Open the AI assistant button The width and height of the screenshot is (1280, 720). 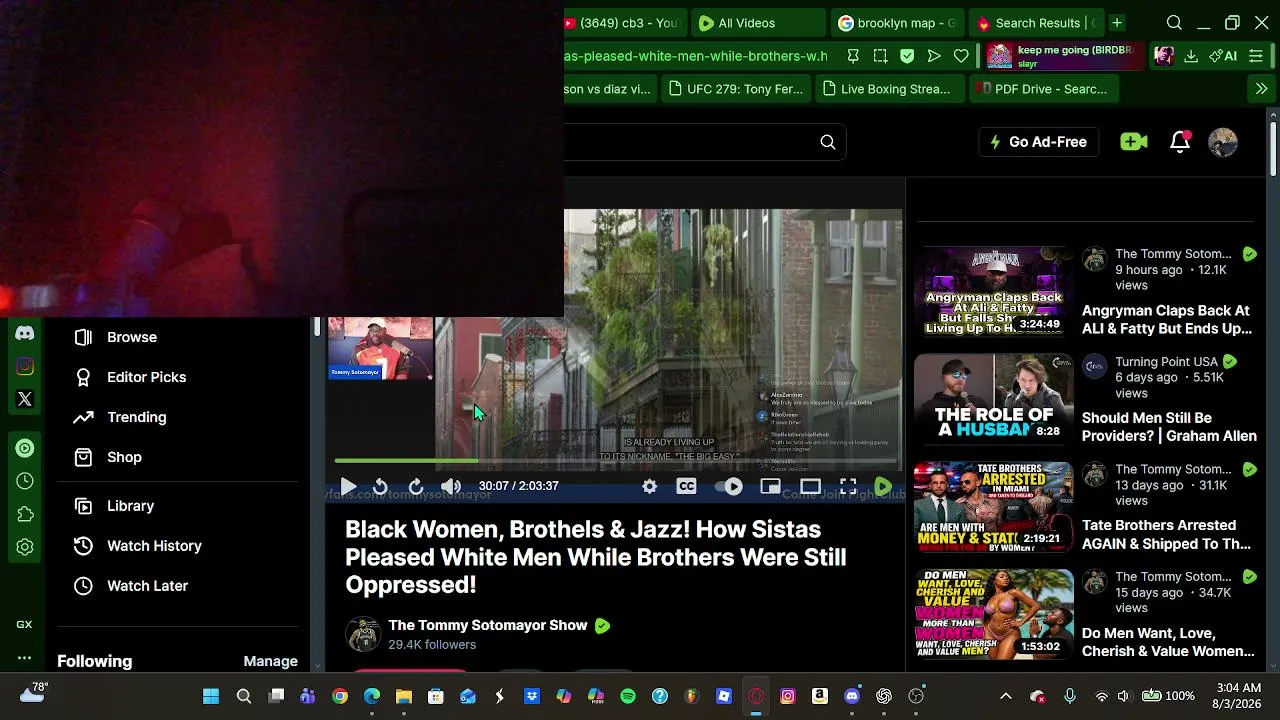1223,56
